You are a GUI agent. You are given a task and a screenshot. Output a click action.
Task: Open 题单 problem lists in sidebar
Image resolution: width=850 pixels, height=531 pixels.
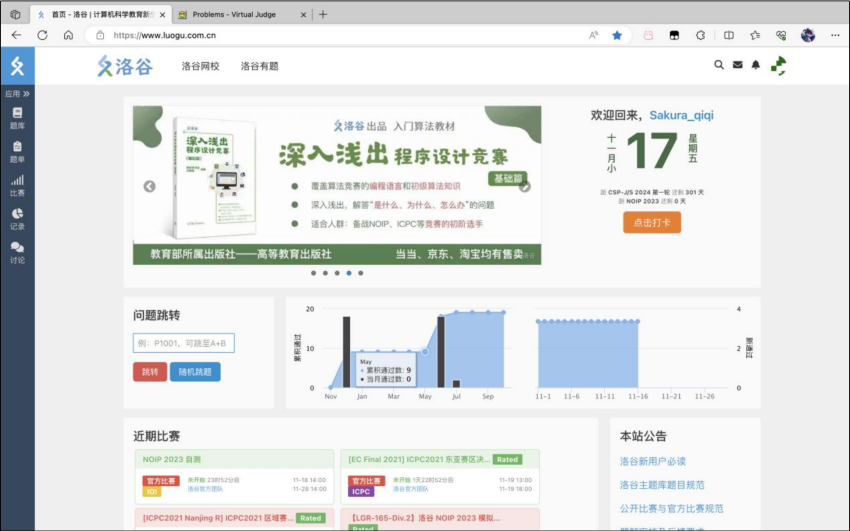click(17, 152)
